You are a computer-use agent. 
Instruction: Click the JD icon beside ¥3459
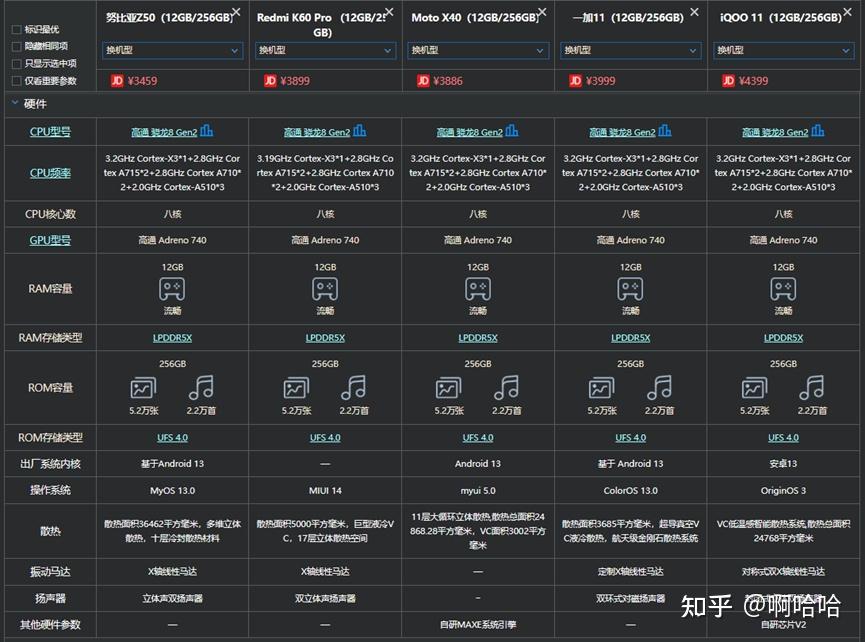[117, 81]
